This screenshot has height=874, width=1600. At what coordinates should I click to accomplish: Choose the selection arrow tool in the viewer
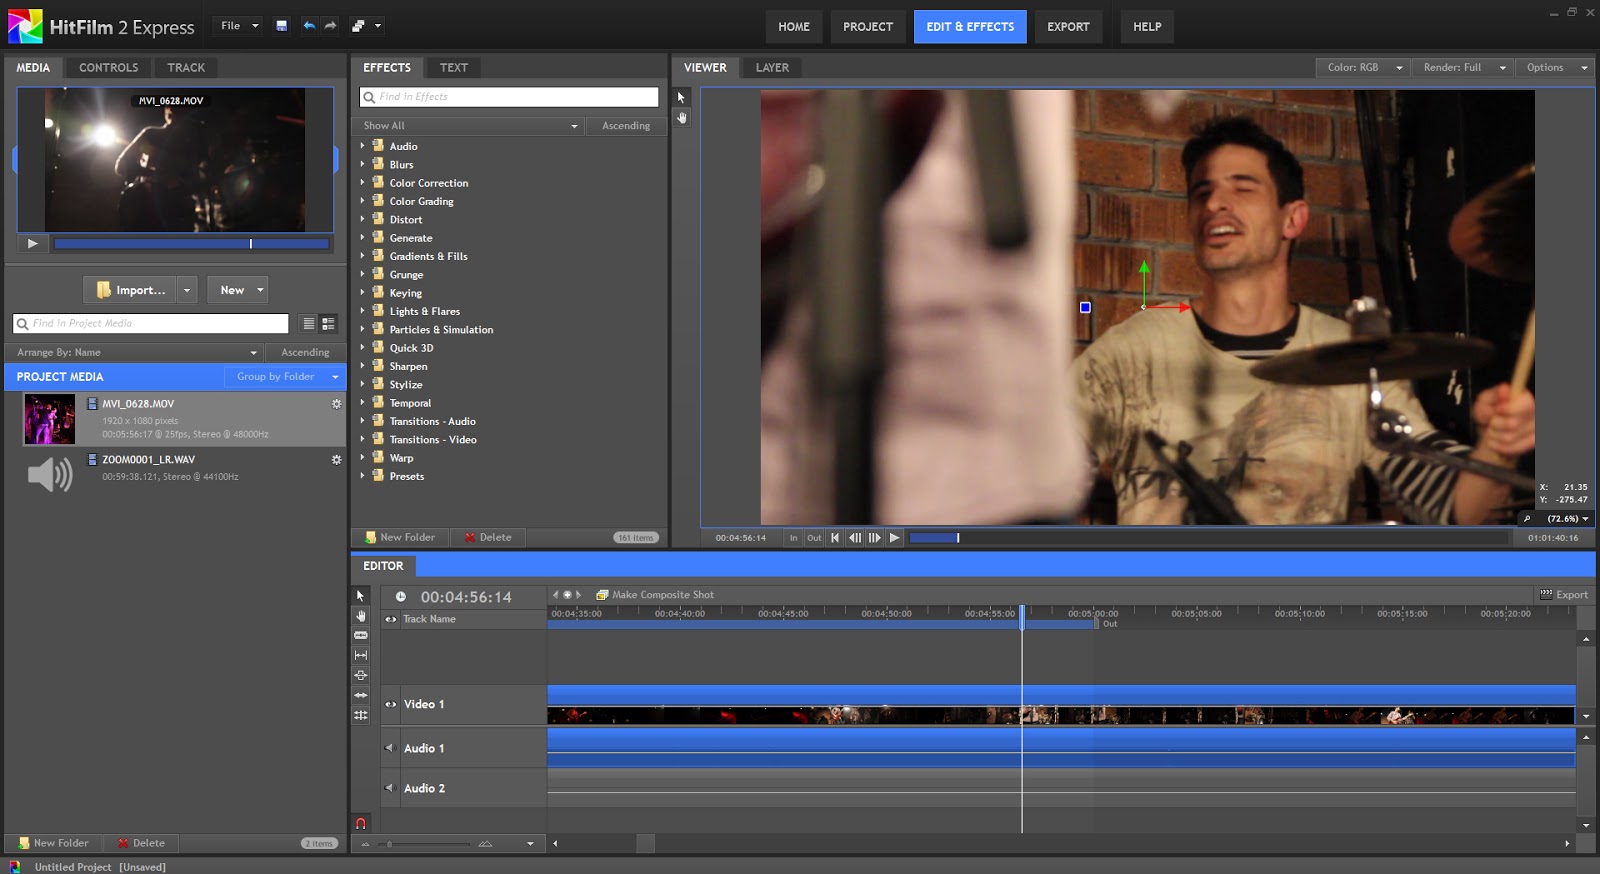coord(681,98)
